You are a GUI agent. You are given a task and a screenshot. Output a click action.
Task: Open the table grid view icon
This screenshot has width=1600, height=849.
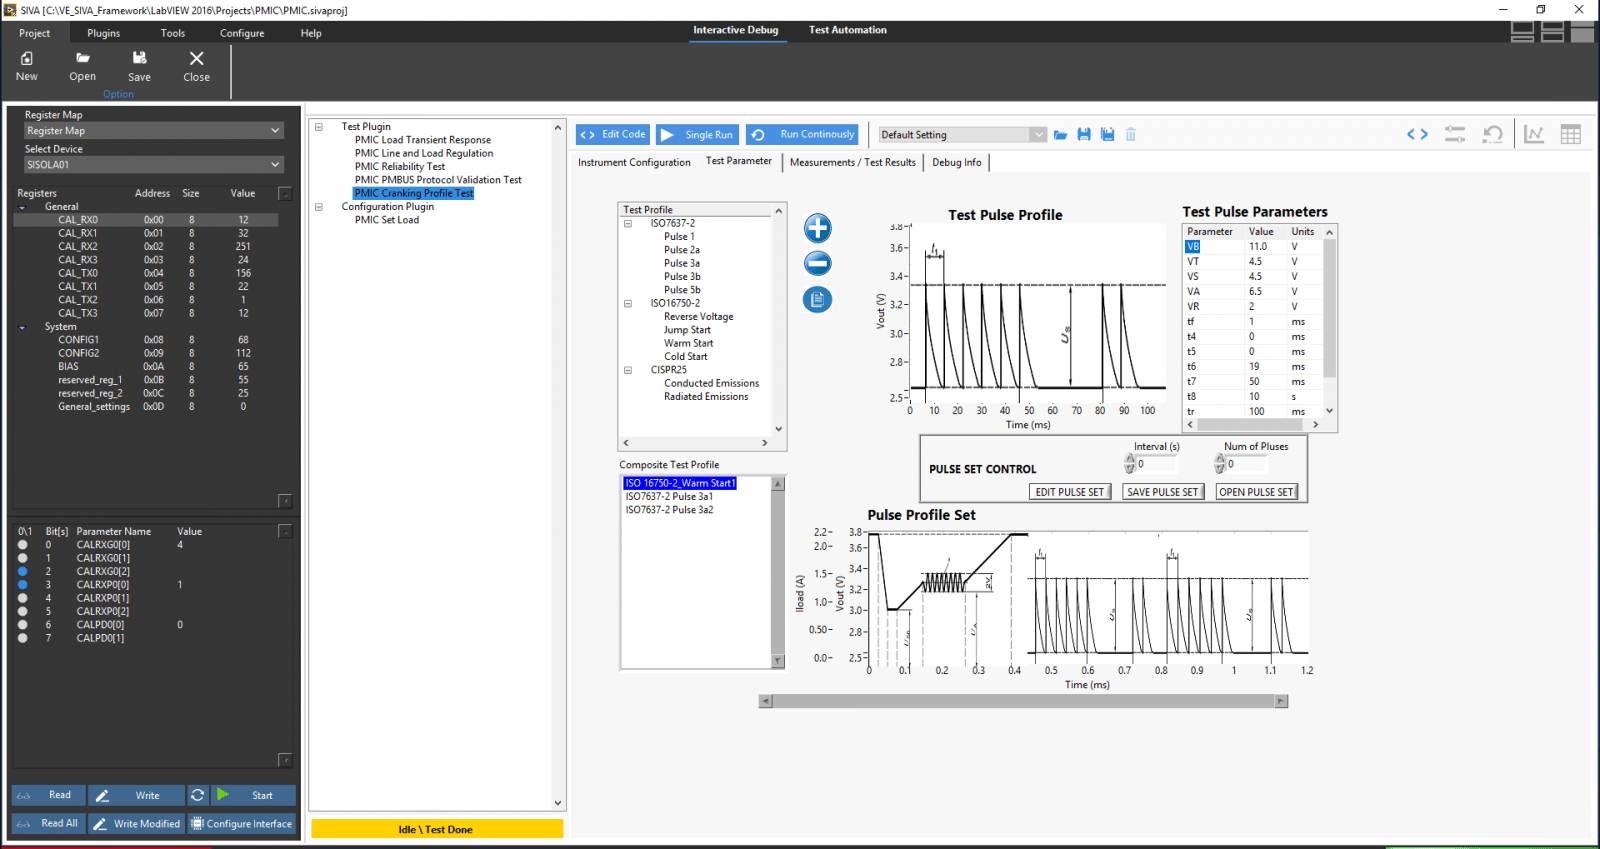[1571, 134]
